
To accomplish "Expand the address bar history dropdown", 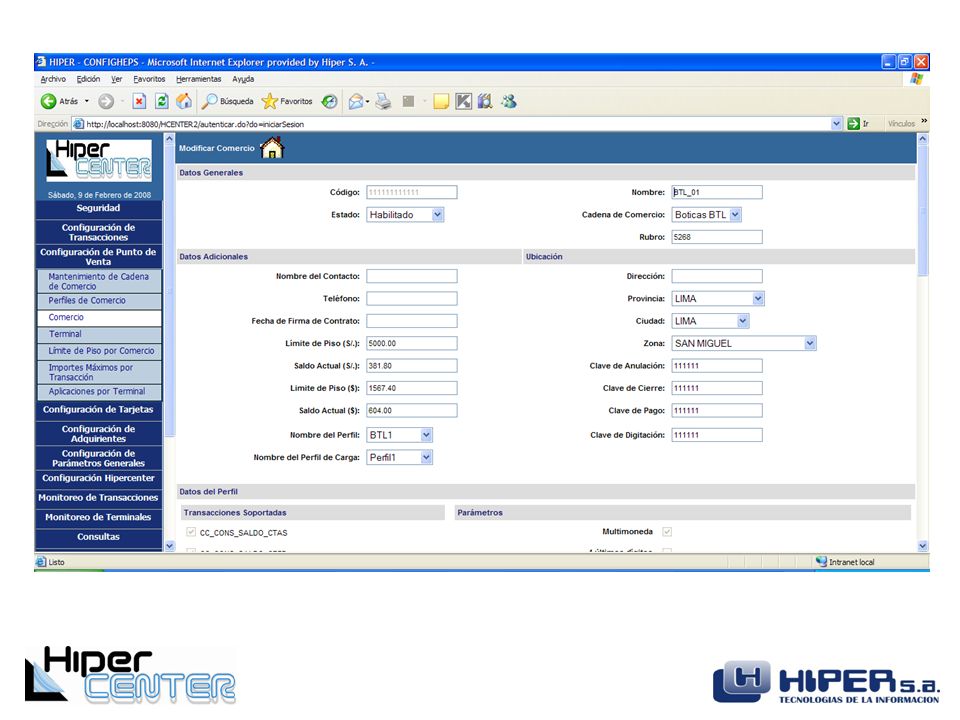I will click(x=836, y=124).
